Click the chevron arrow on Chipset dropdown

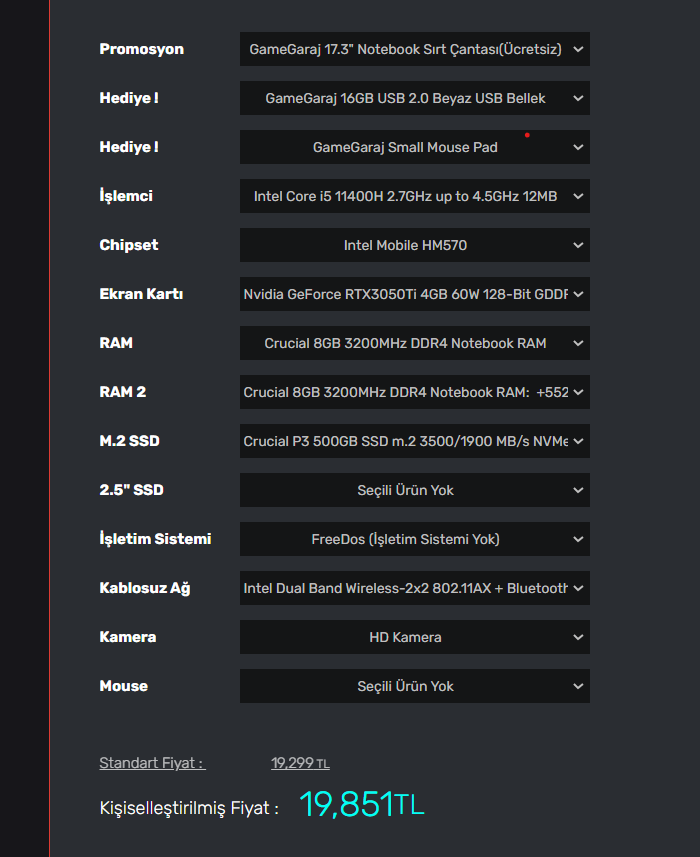click(578, 245)
